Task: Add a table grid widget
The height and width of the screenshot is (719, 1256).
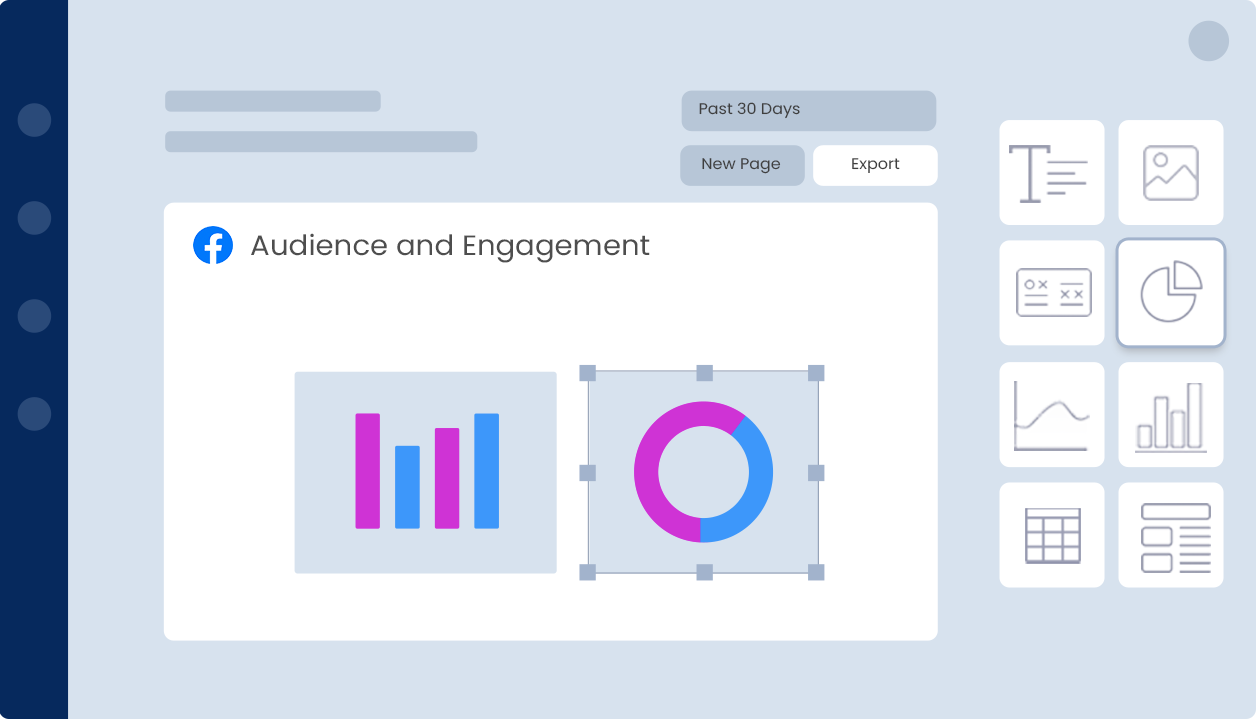Action: [x=1052, y=535]
